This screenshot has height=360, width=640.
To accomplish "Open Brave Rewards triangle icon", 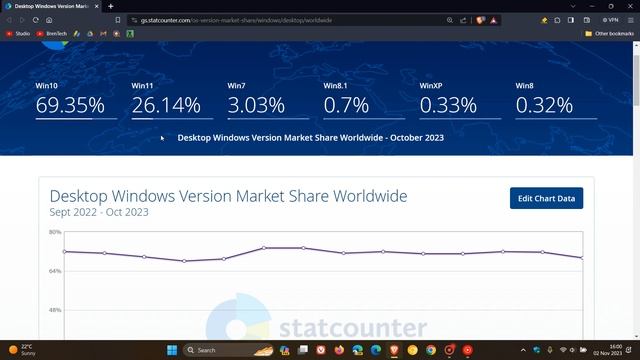I will click(493, 20).
